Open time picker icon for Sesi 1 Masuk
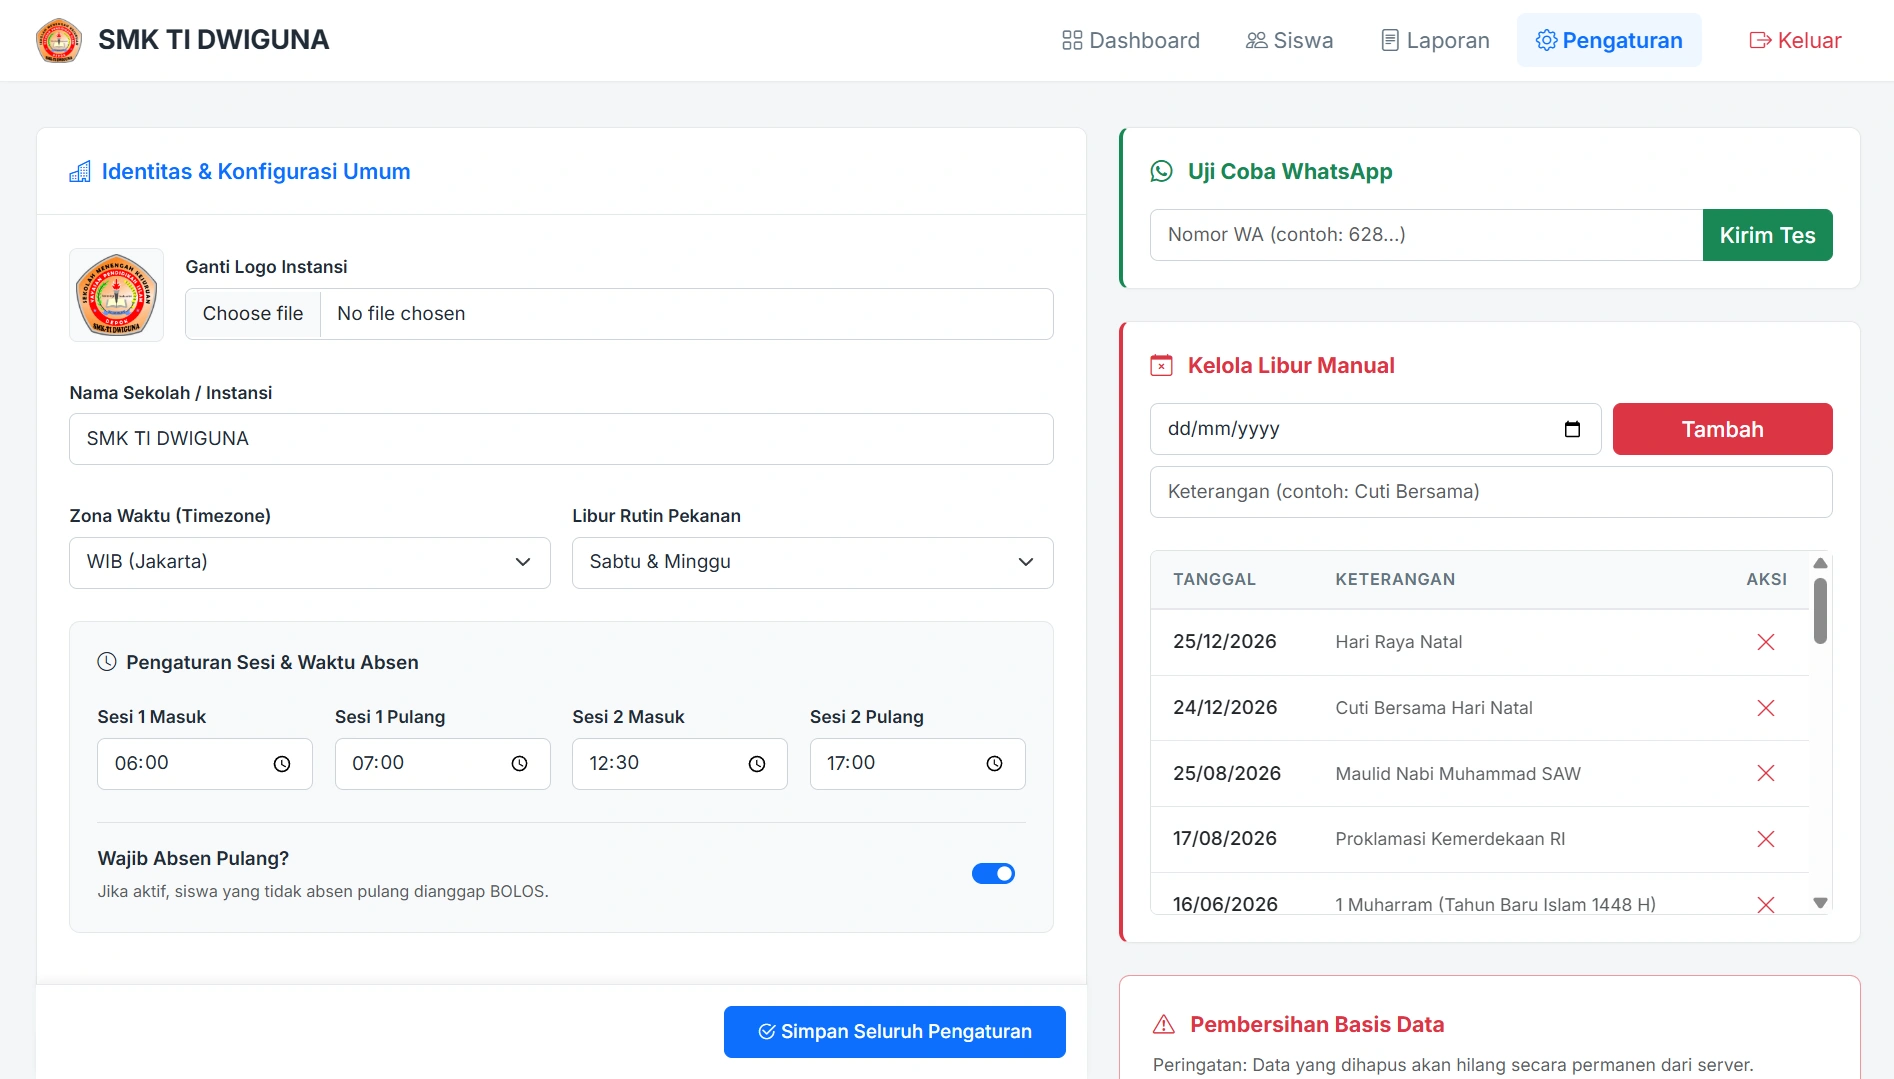 pos(282,764)
